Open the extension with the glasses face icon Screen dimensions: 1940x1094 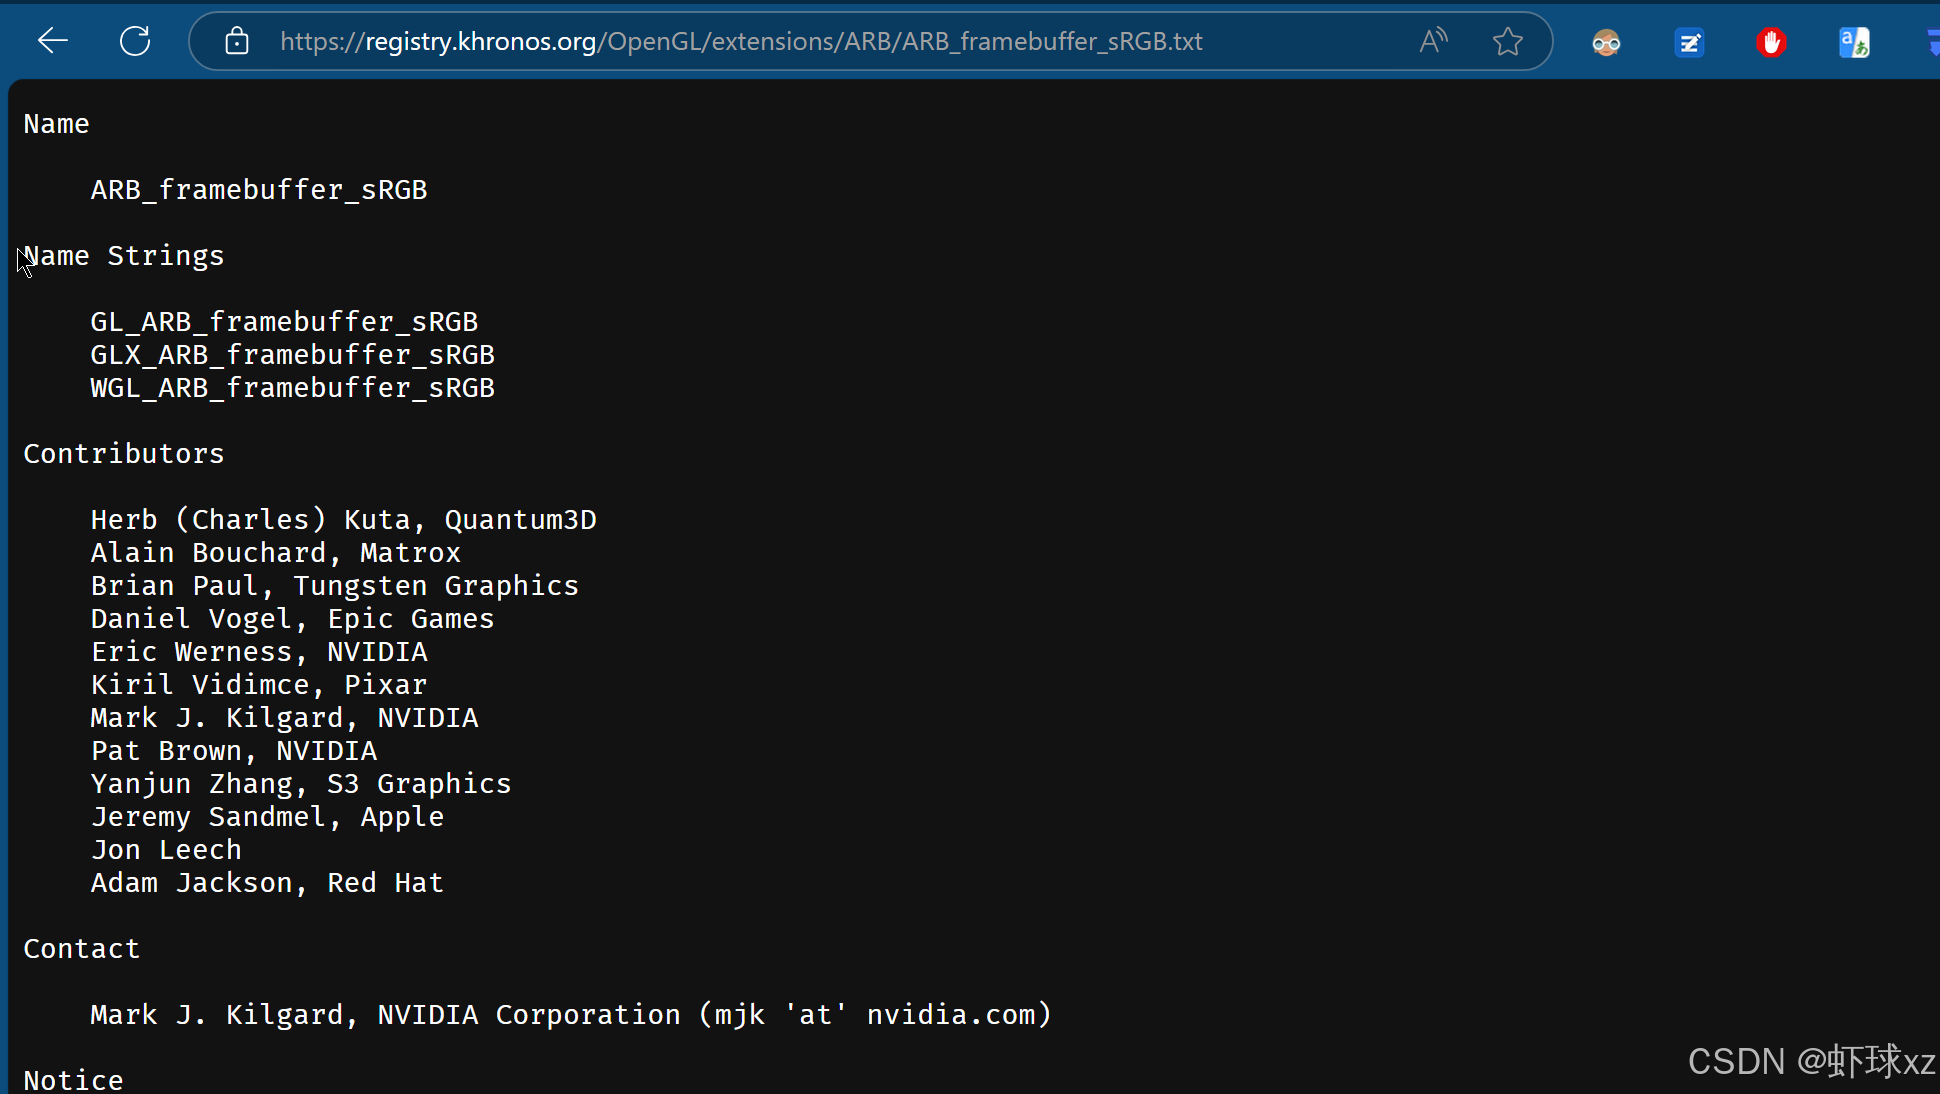pyautogui.click(x=1606, y=42)
